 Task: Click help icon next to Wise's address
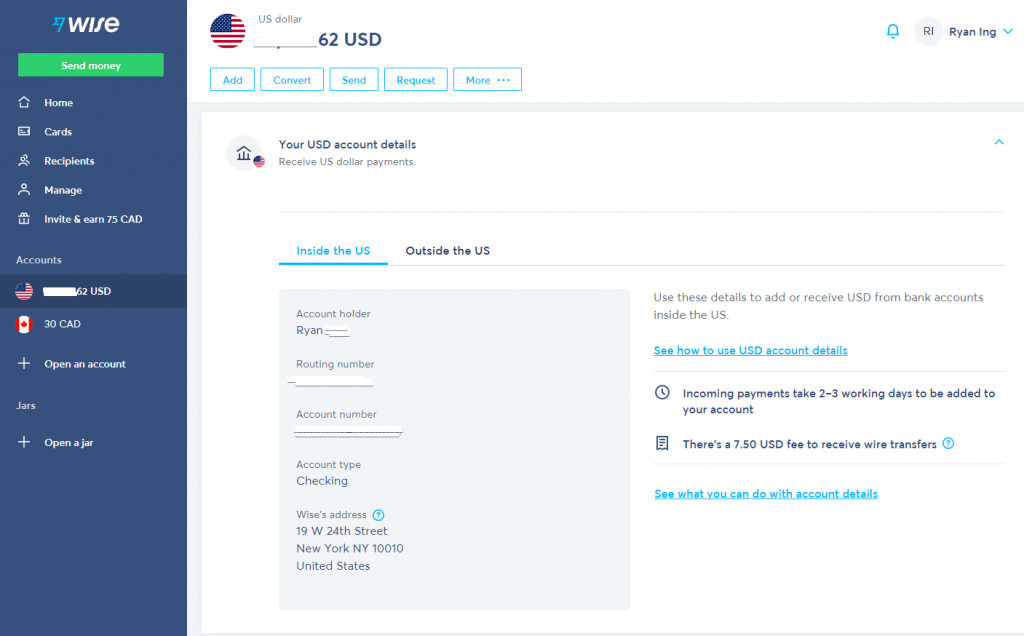click(x=378, y=515)
